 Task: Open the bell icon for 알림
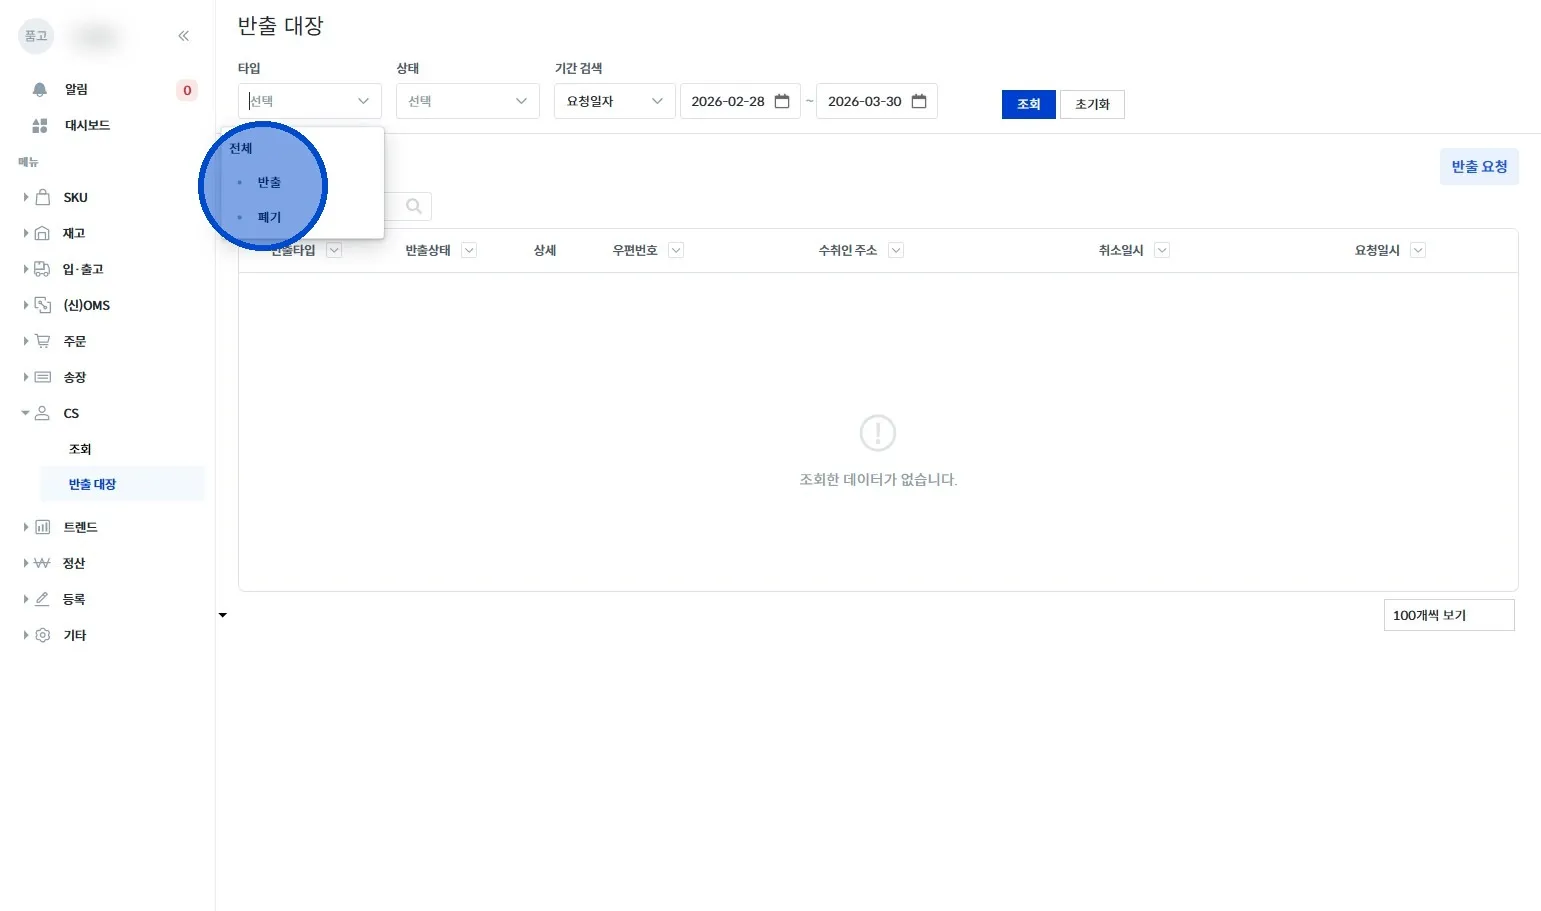click(40, 90)
